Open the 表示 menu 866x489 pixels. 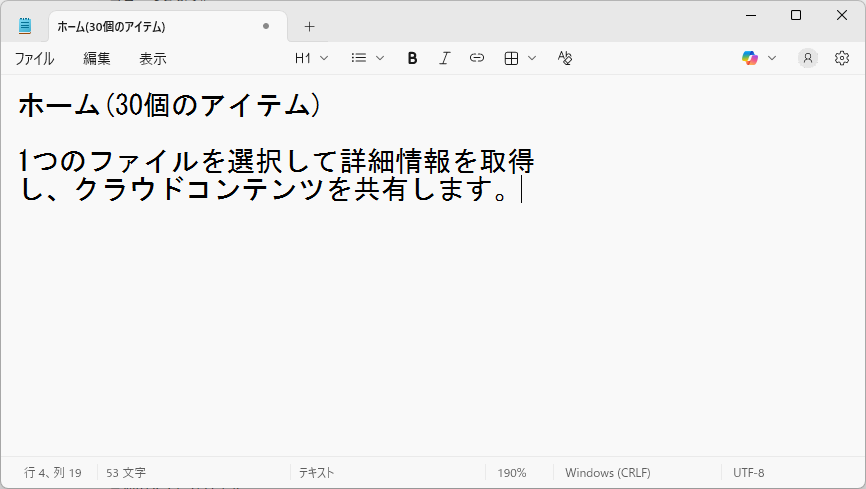pos(153,58)
